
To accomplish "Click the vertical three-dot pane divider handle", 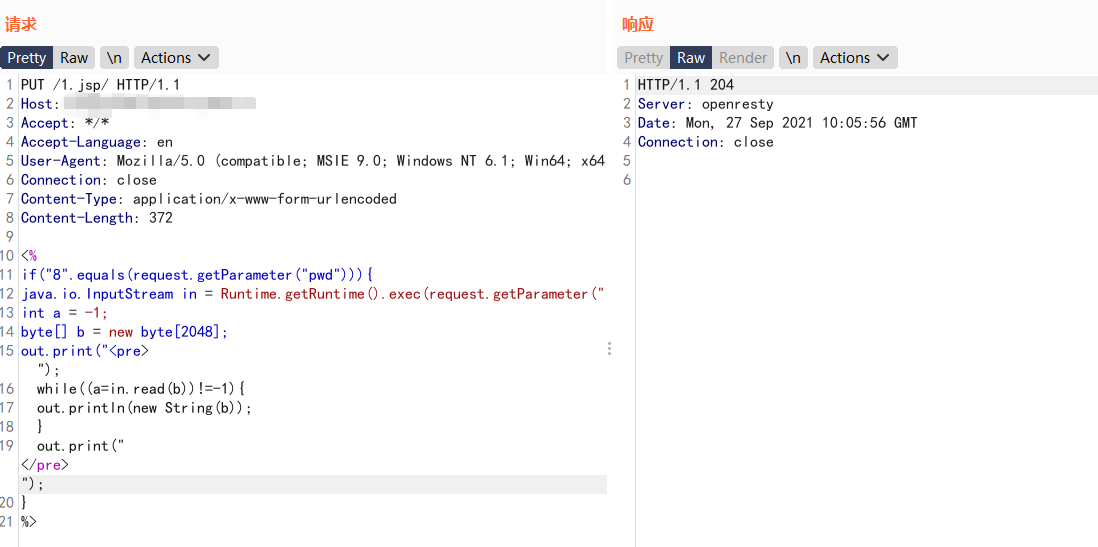I will [x=609, y=348].
